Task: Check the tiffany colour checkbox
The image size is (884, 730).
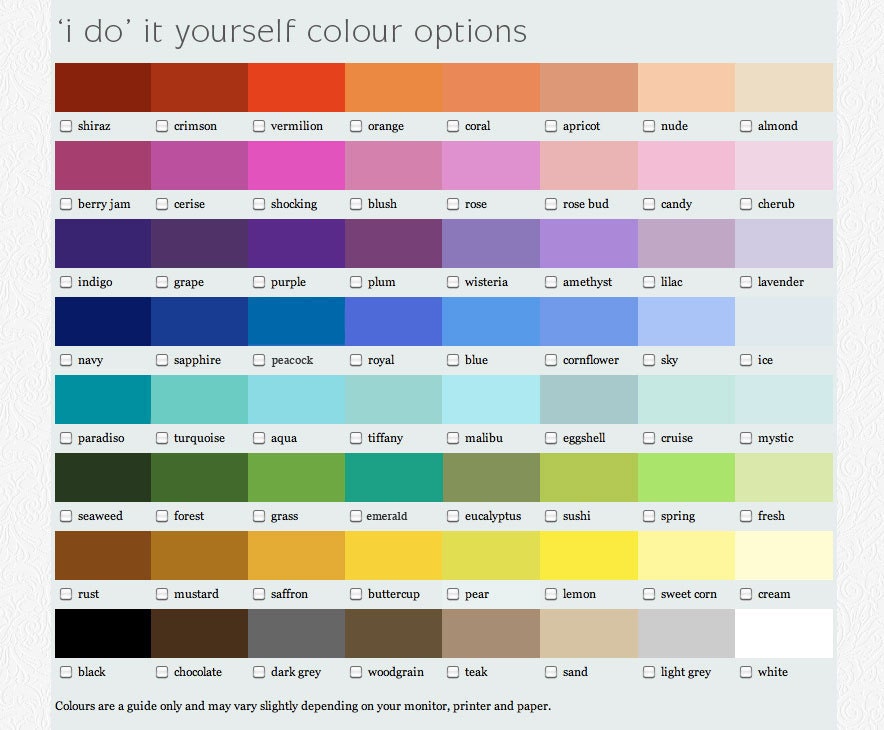Action: click(x=356, y=437)
